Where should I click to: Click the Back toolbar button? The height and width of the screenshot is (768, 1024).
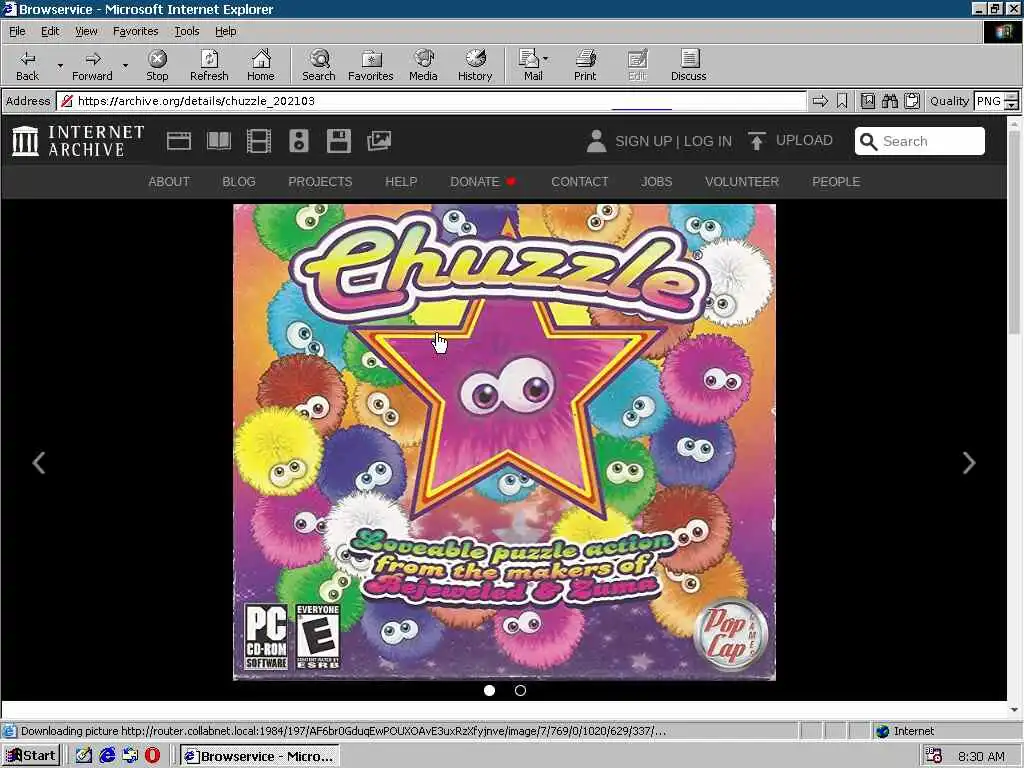pos(27,65)
